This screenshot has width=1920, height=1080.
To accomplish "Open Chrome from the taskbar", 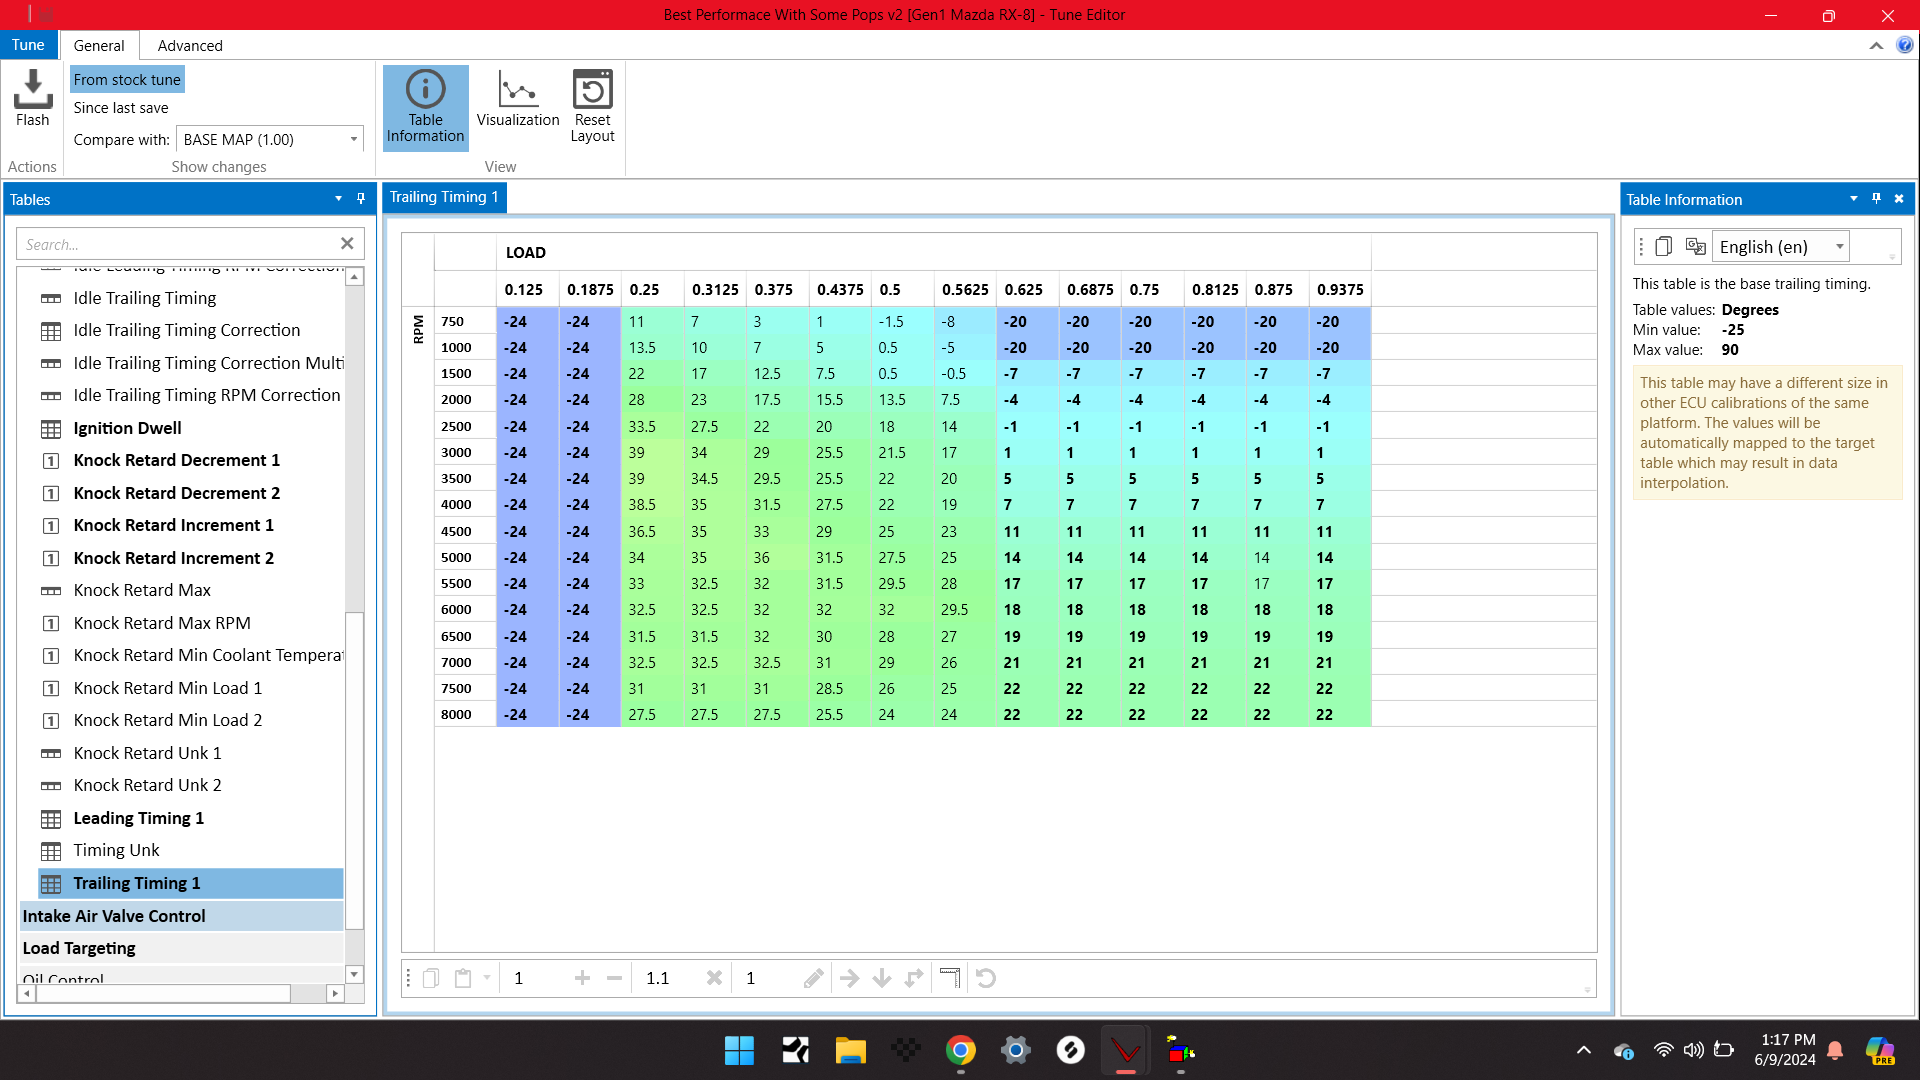I will [x=961, y=1051].
